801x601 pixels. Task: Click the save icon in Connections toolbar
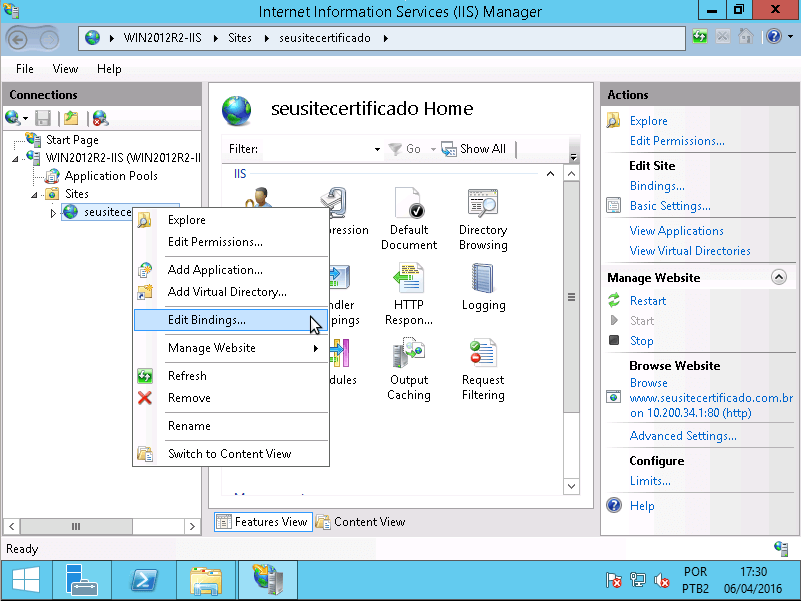coord(43,119)
